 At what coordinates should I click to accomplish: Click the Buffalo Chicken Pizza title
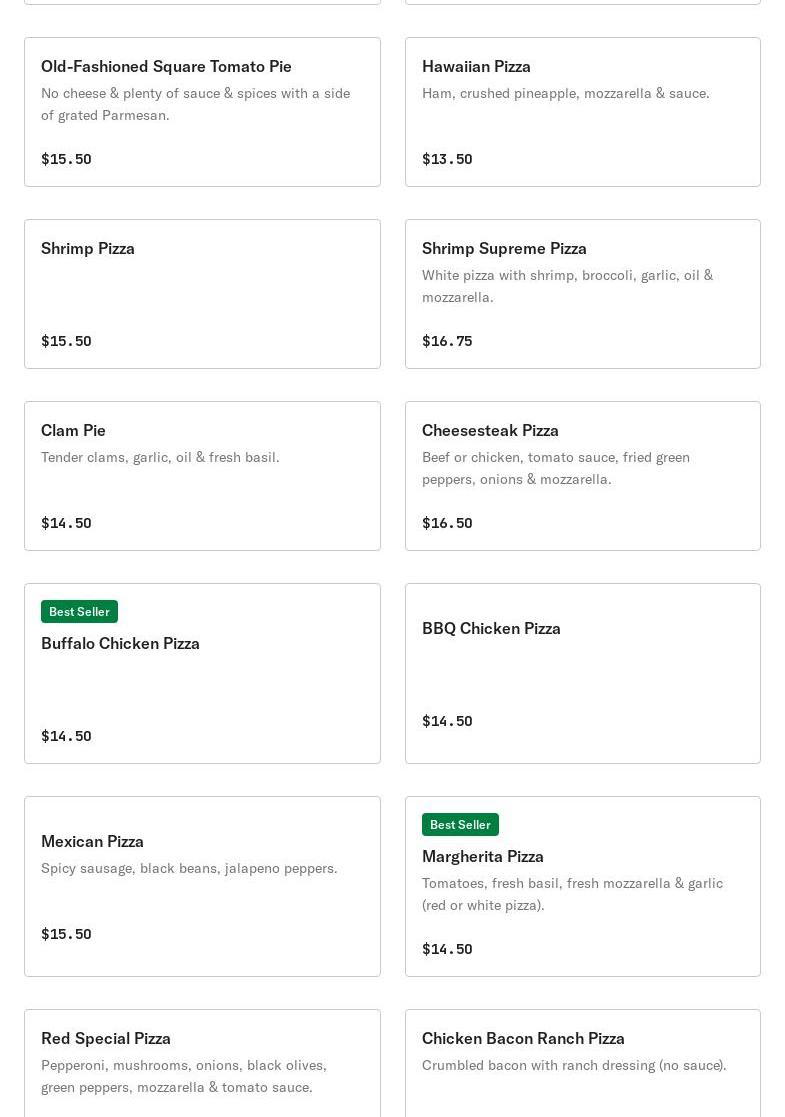click(x=120, y=643)
